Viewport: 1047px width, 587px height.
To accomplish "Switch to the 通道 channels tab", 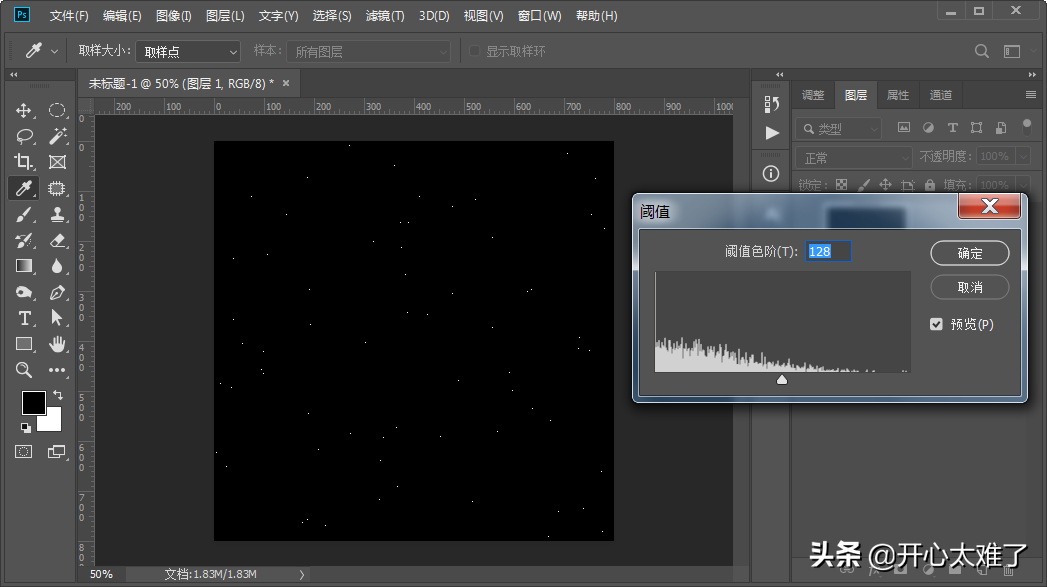I will [x=941, y=95].
